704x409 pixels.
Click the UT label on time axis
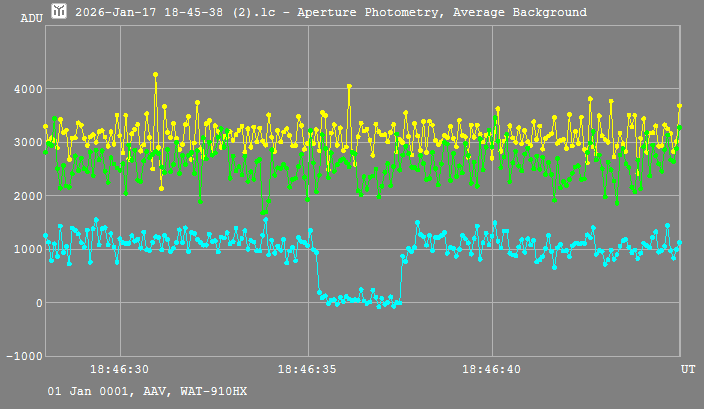688,370
